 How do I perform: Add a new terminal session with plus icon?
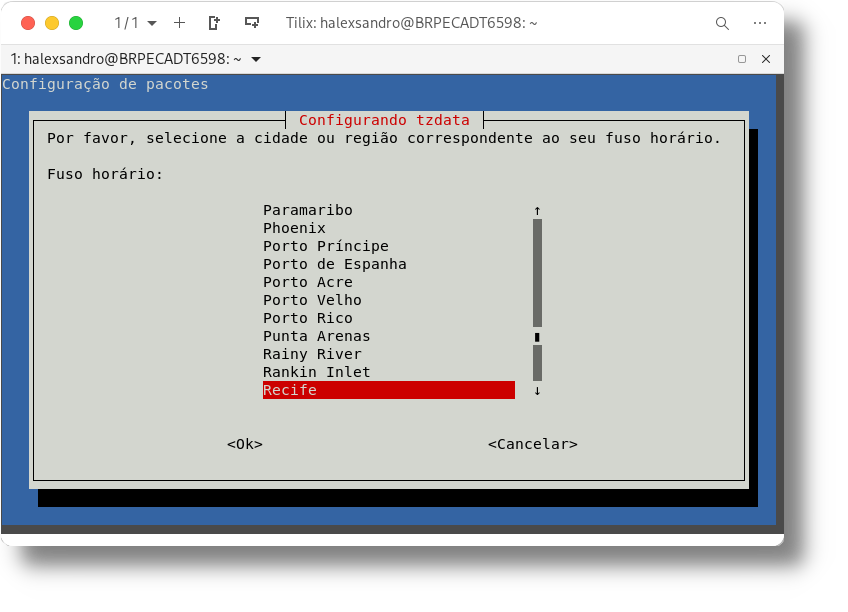click(179, 23)
